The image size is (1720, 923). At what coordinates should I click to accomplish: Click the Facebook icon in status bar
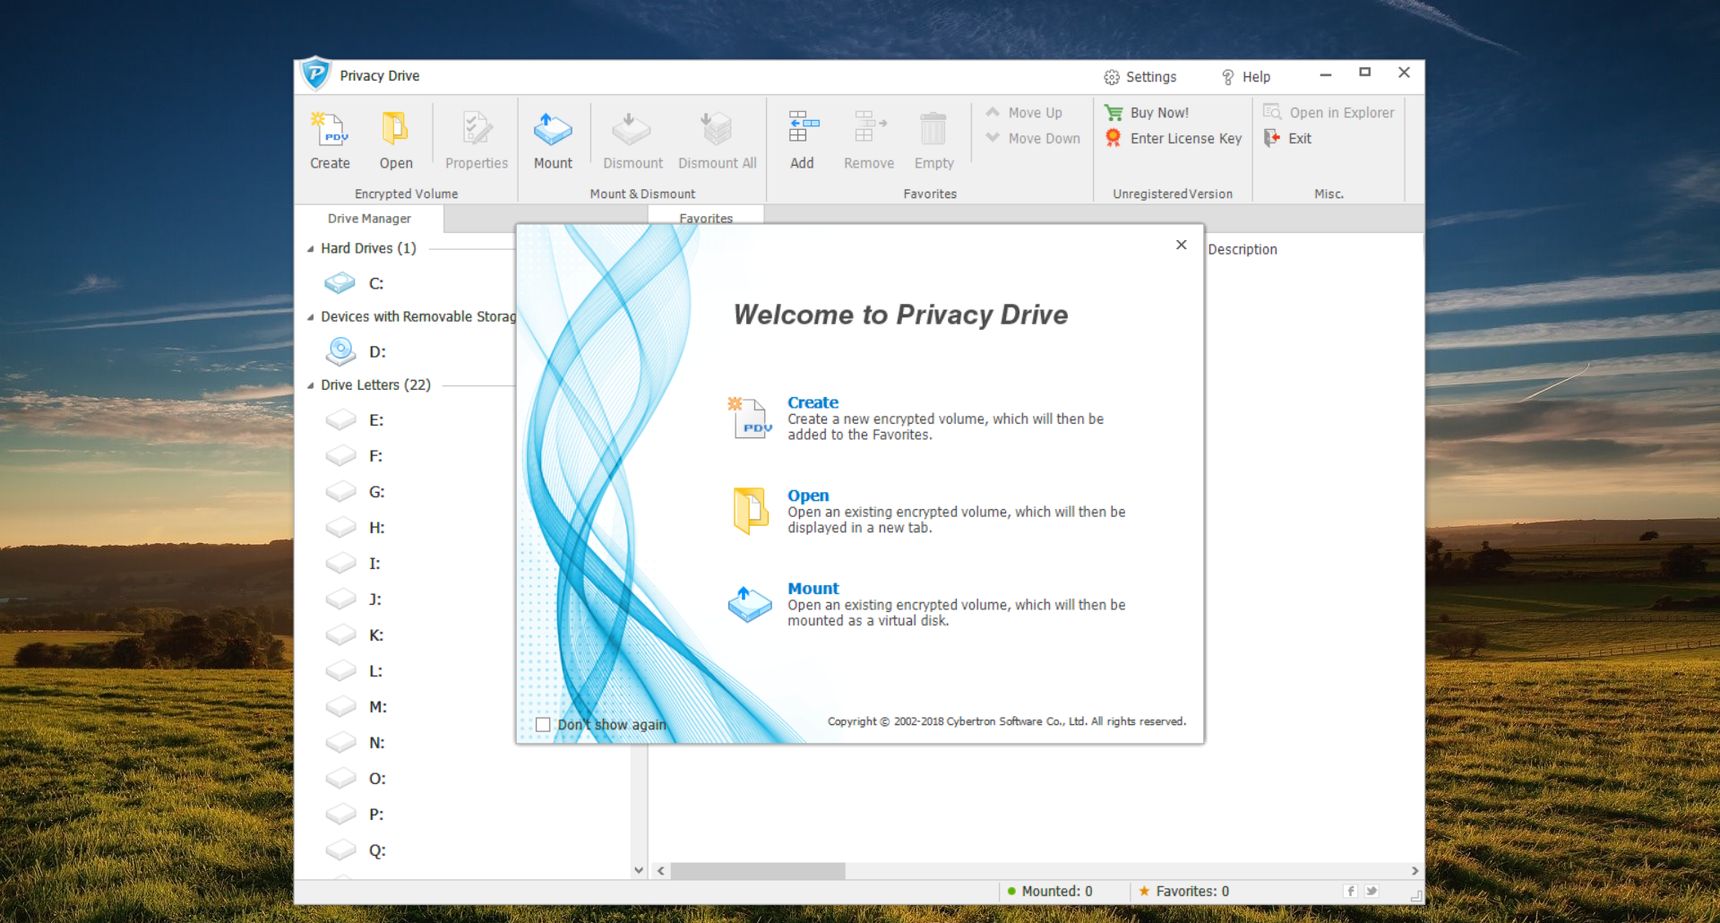(x=1350, y=892)
